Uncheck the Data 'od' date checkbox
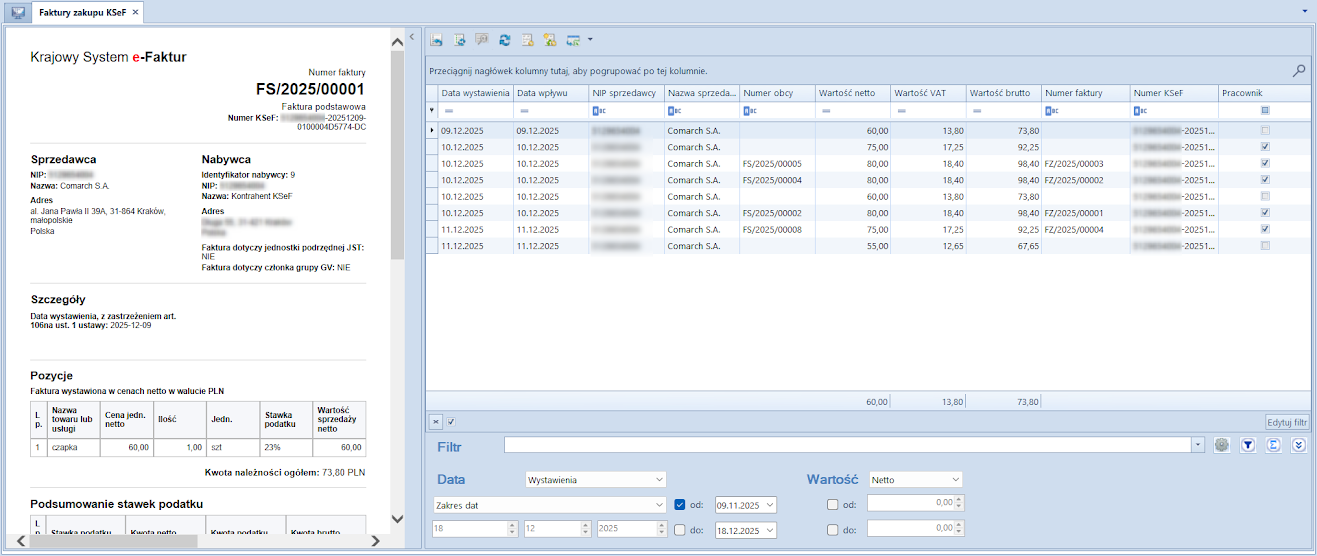This screenshot has height=556, width=1317. [x=680, y=505]
